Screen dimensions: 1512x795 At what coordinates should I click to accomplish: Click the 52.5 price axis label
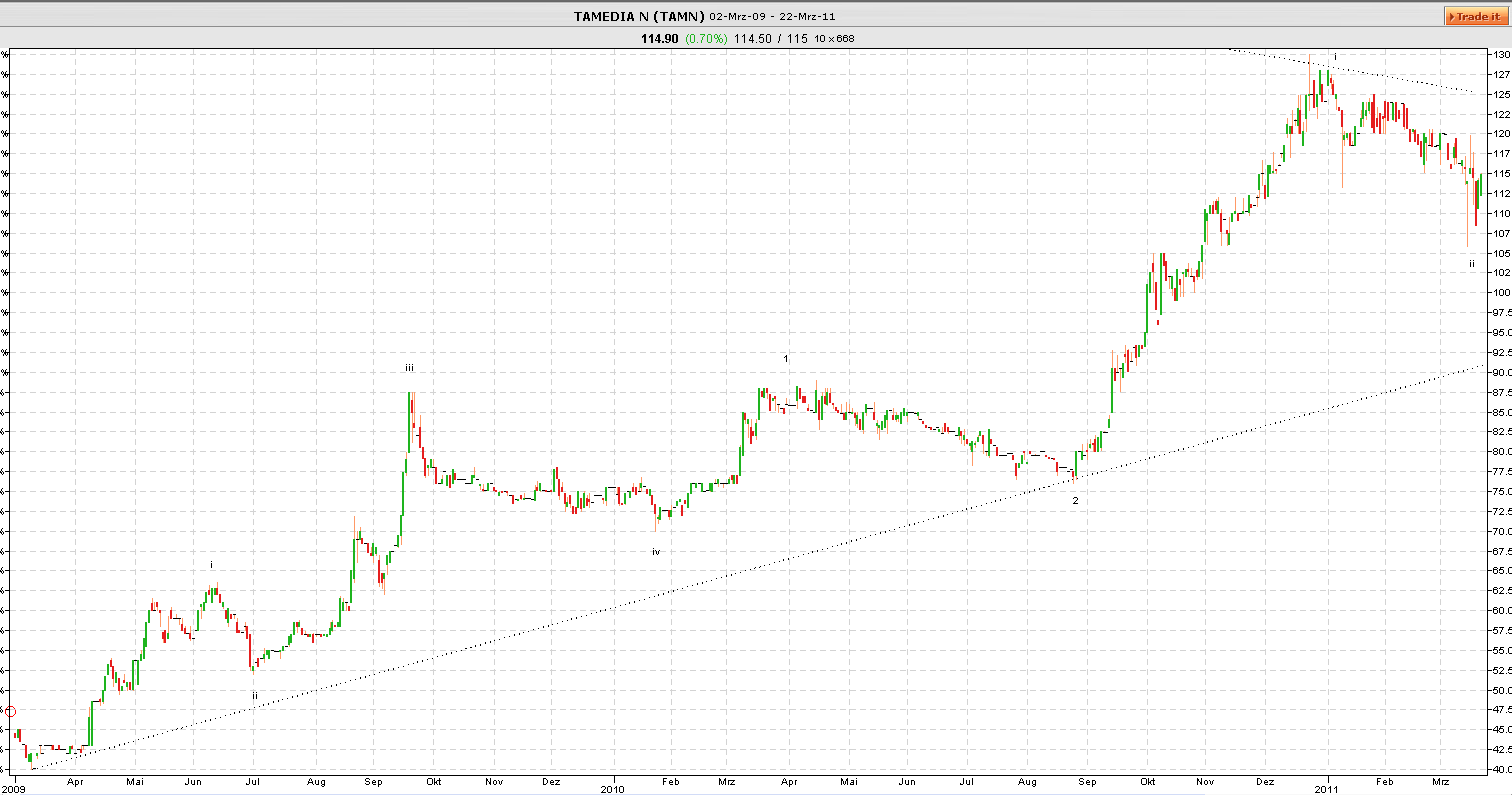1501,670
